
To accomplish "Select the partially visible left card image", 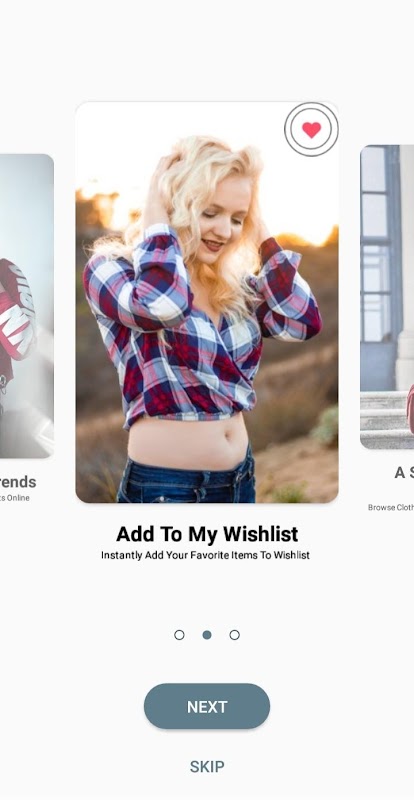I will coord(27,305).
